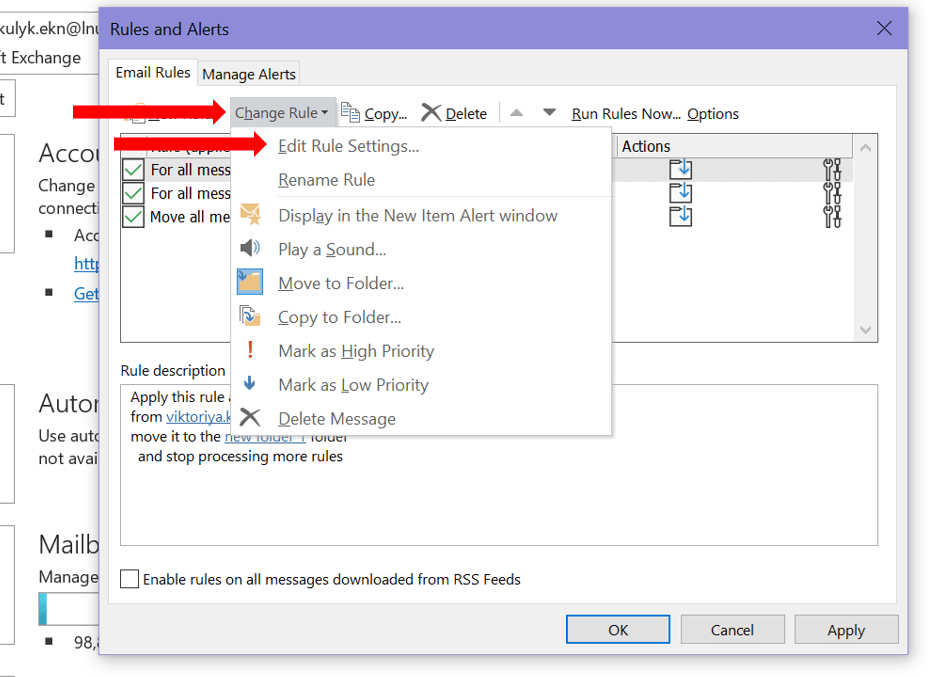Move rule down with triangle arrow
This screenshot has height=677, width=940.
tap(549, 113)
